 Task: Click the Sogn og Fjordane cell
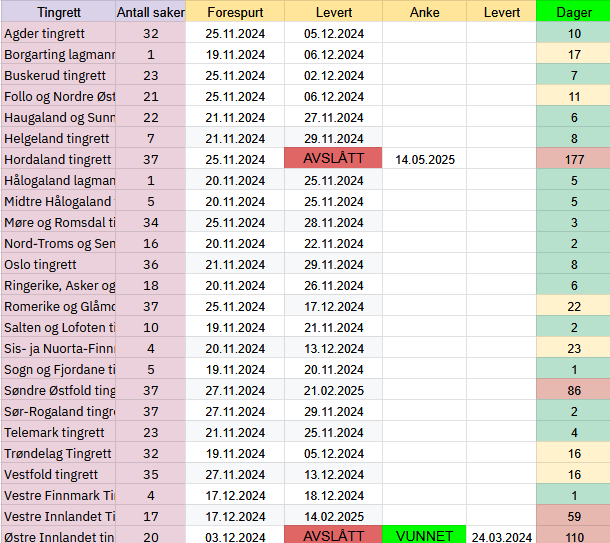(58, 370)
